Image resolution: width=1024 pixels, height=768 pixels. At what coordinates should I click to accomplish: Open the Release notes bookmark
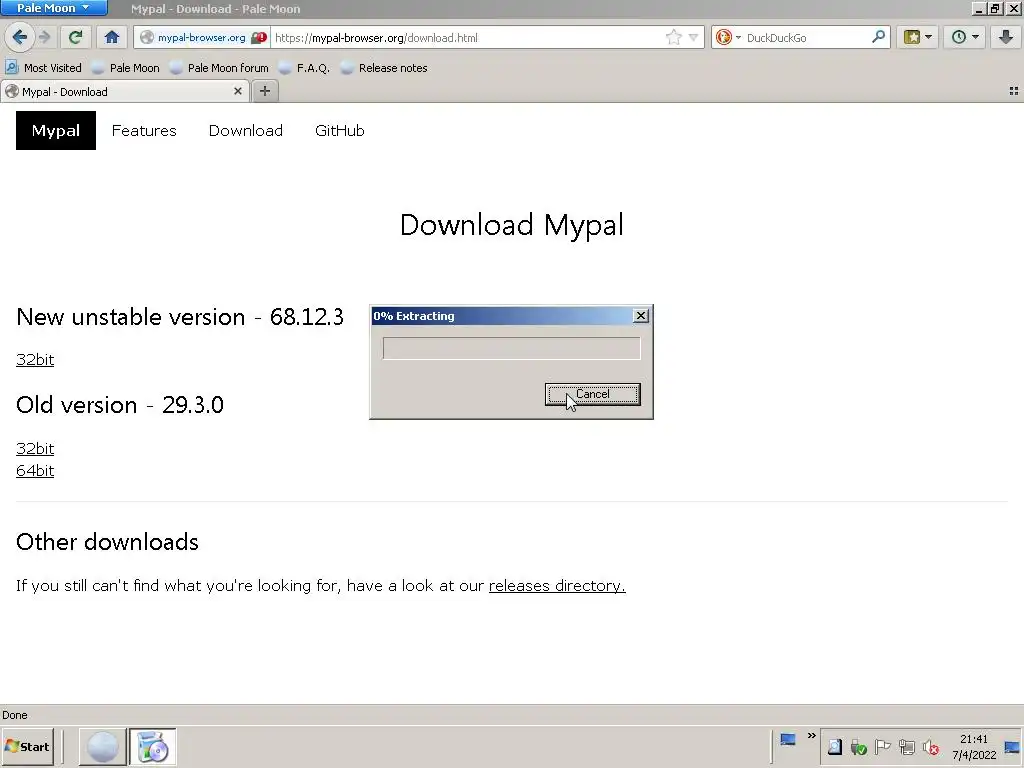pos(385,68)
